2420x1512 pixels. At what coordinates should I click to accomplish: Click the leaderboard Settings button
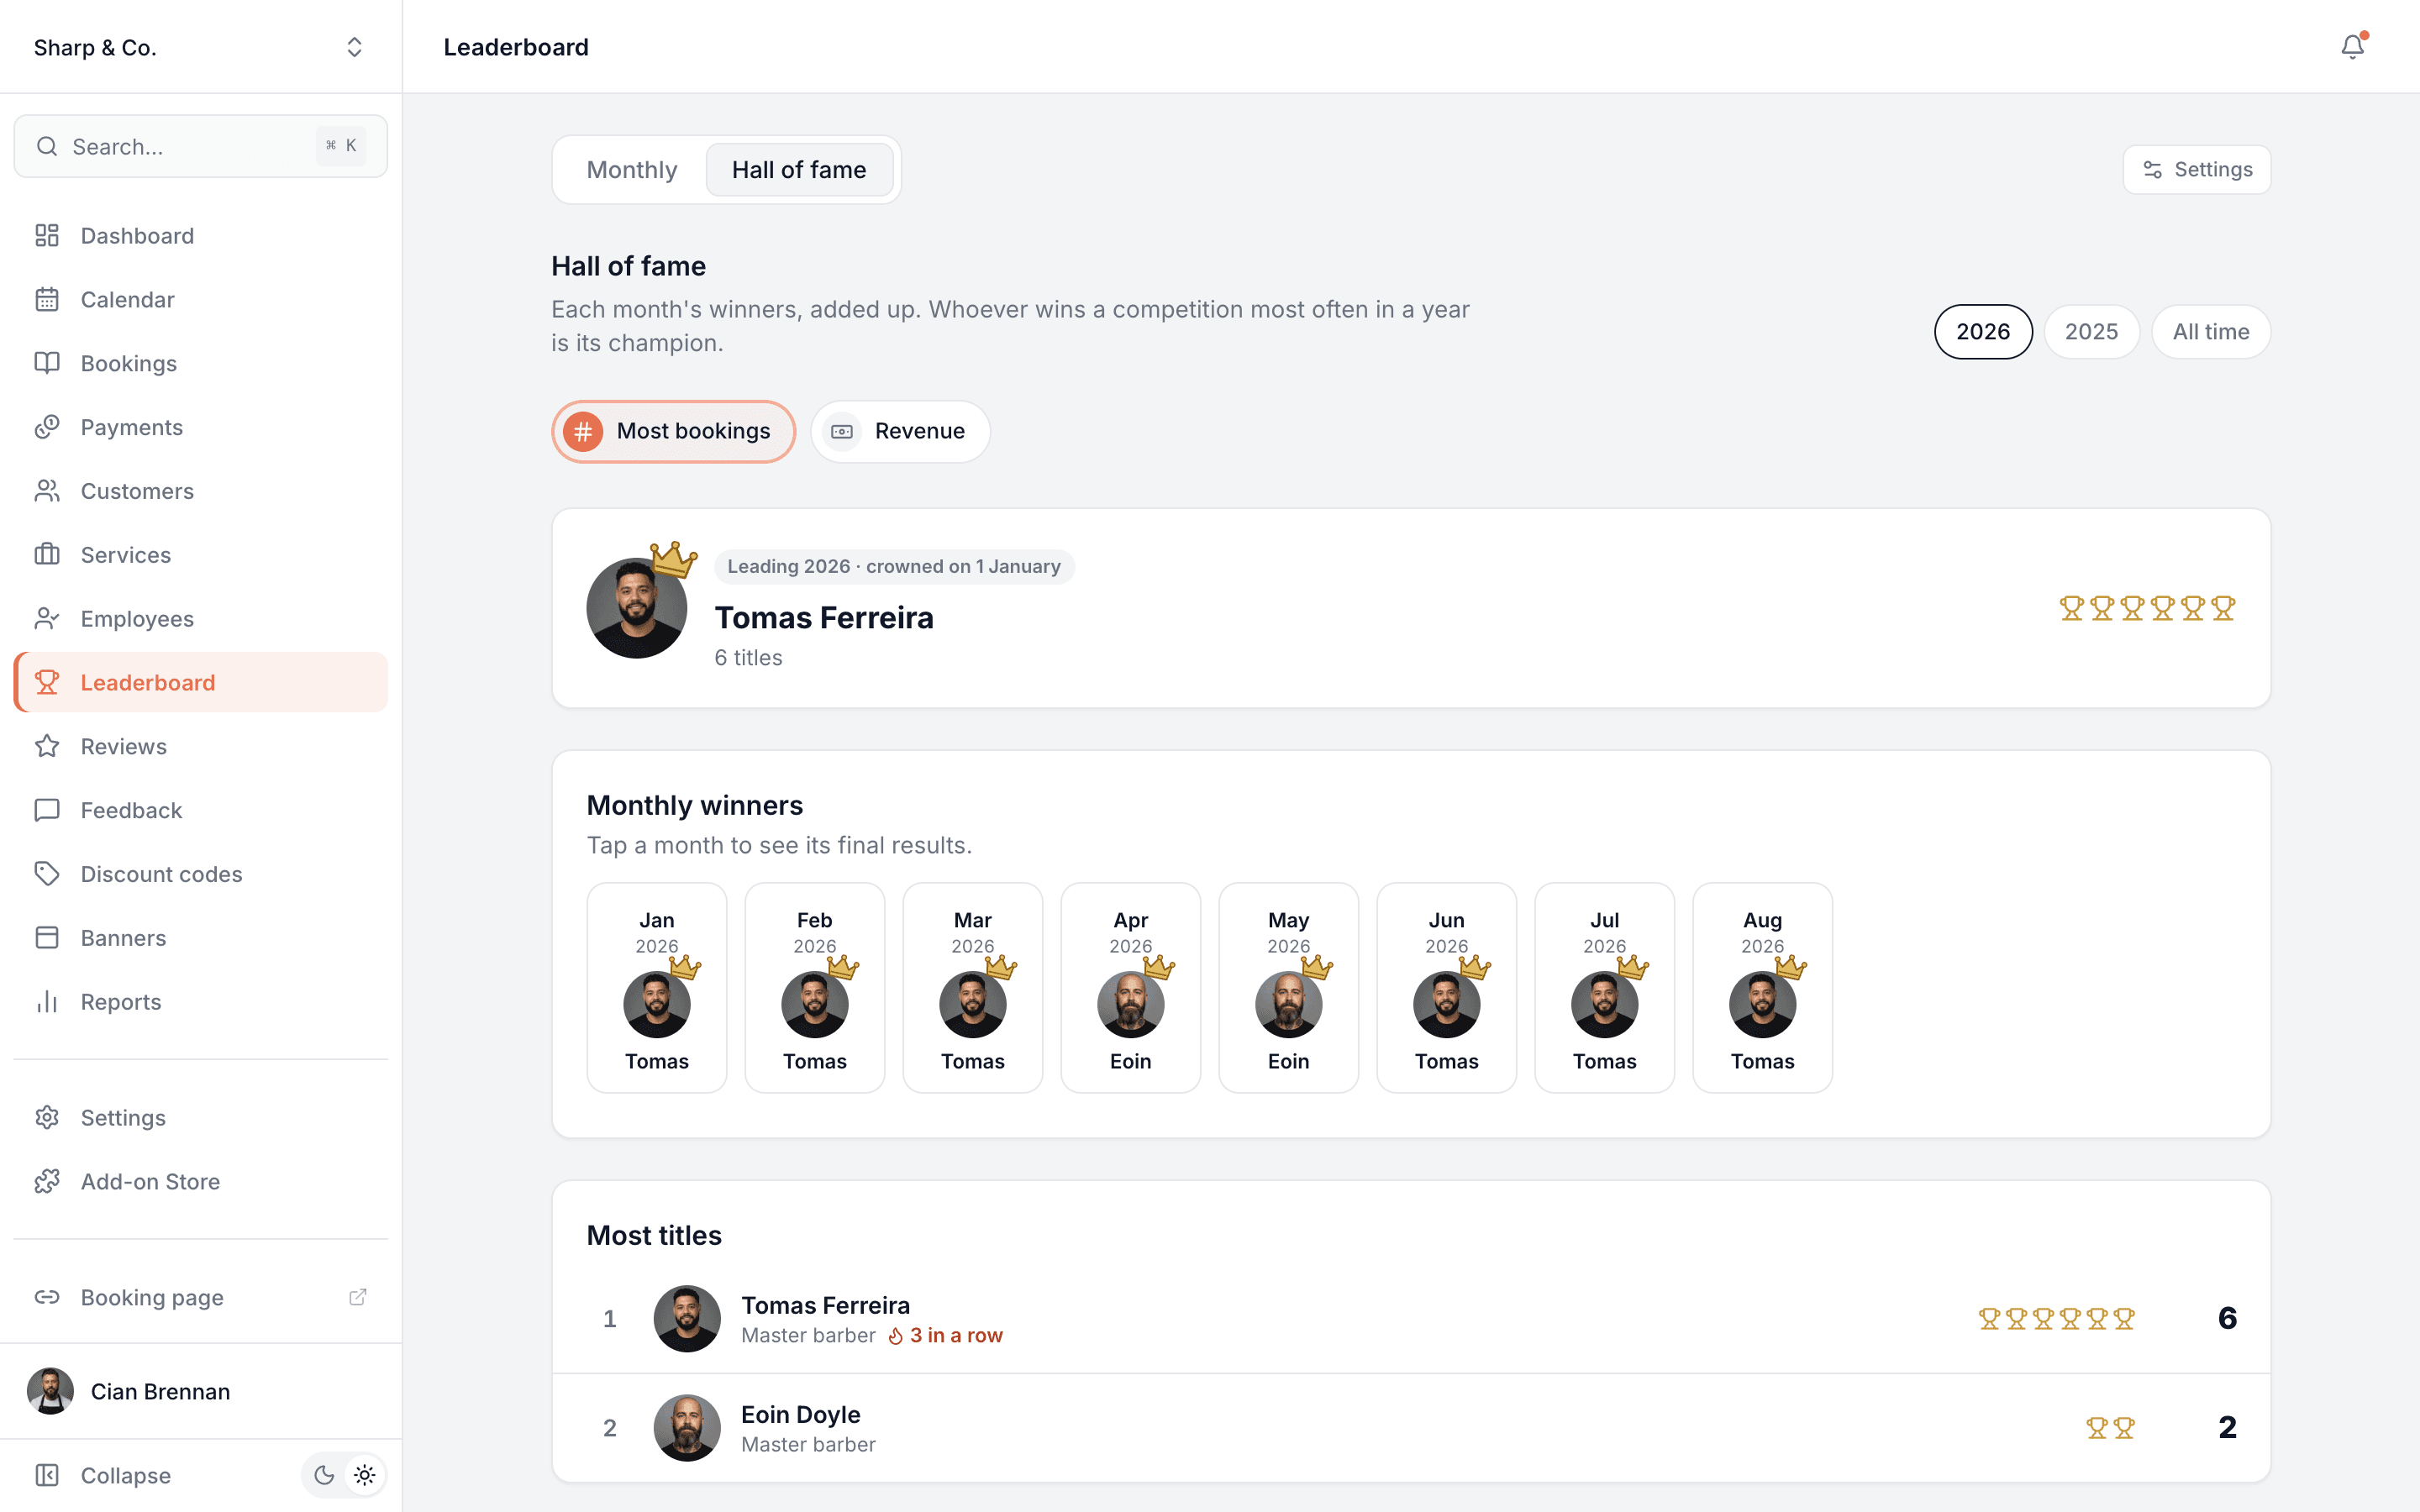tap(2196, 170)
